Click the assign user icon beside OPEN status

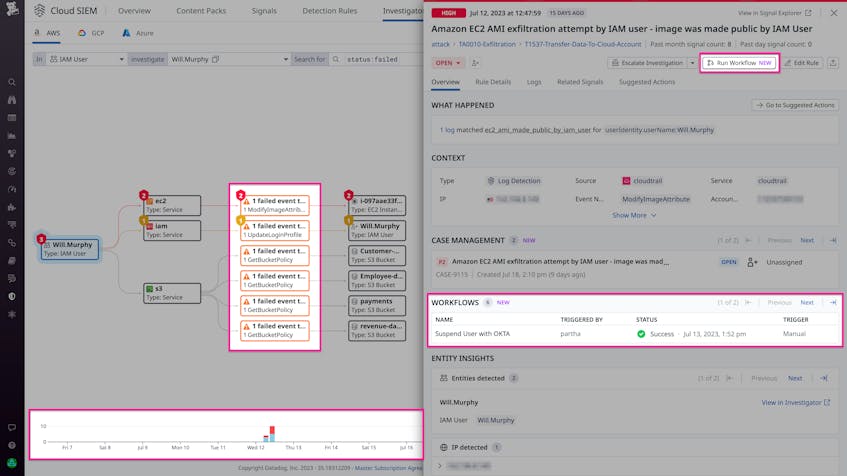[475, 63]
